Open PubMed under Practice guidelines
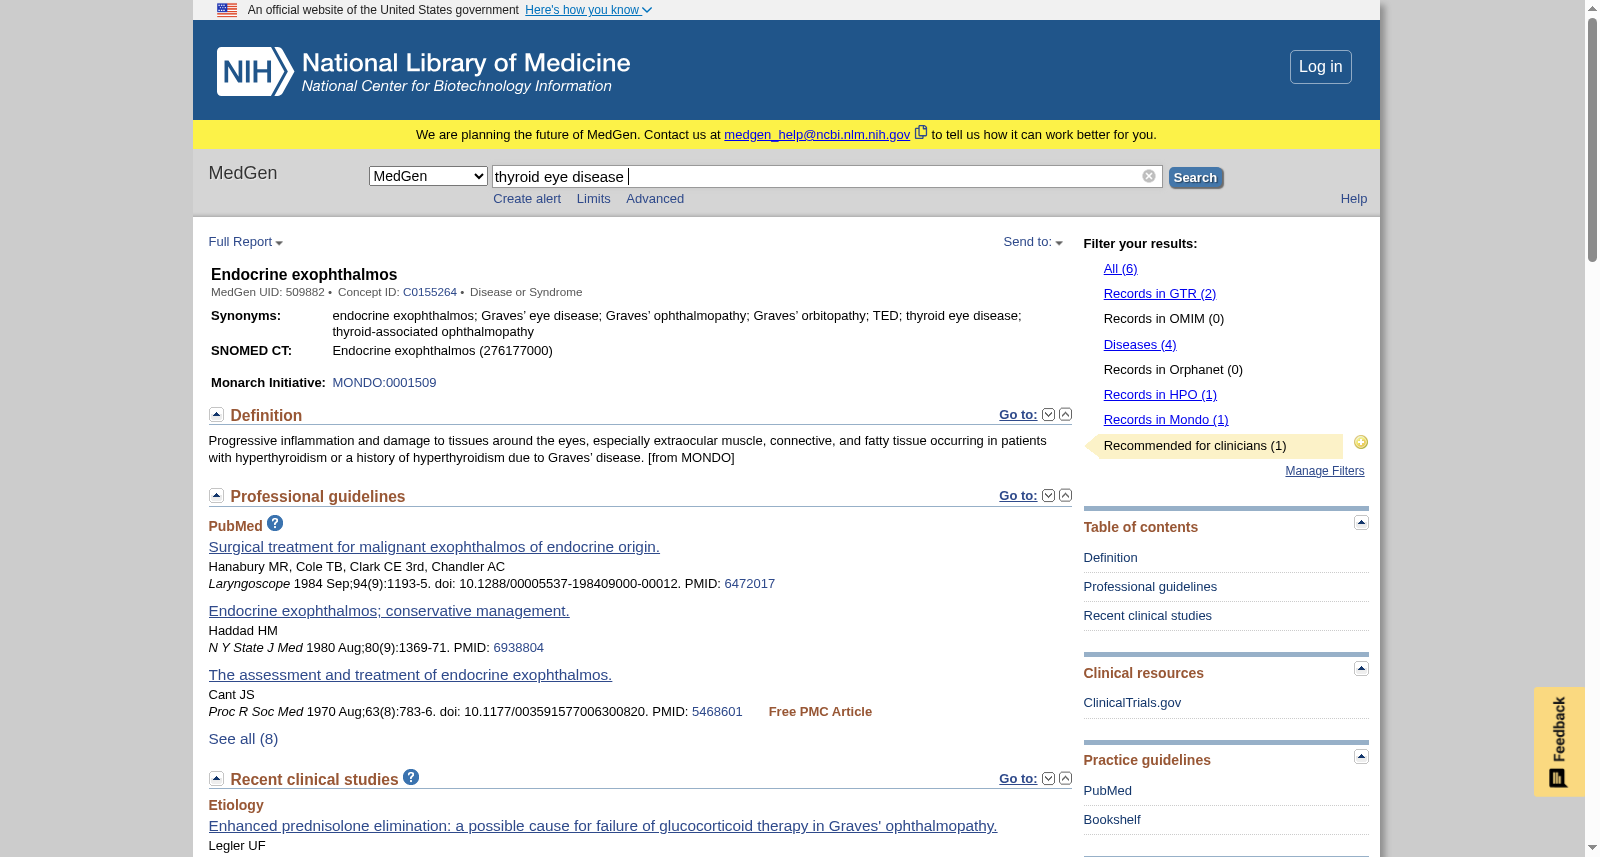Viewport: 1600px width, 857px height. [x=1107, y=791]
